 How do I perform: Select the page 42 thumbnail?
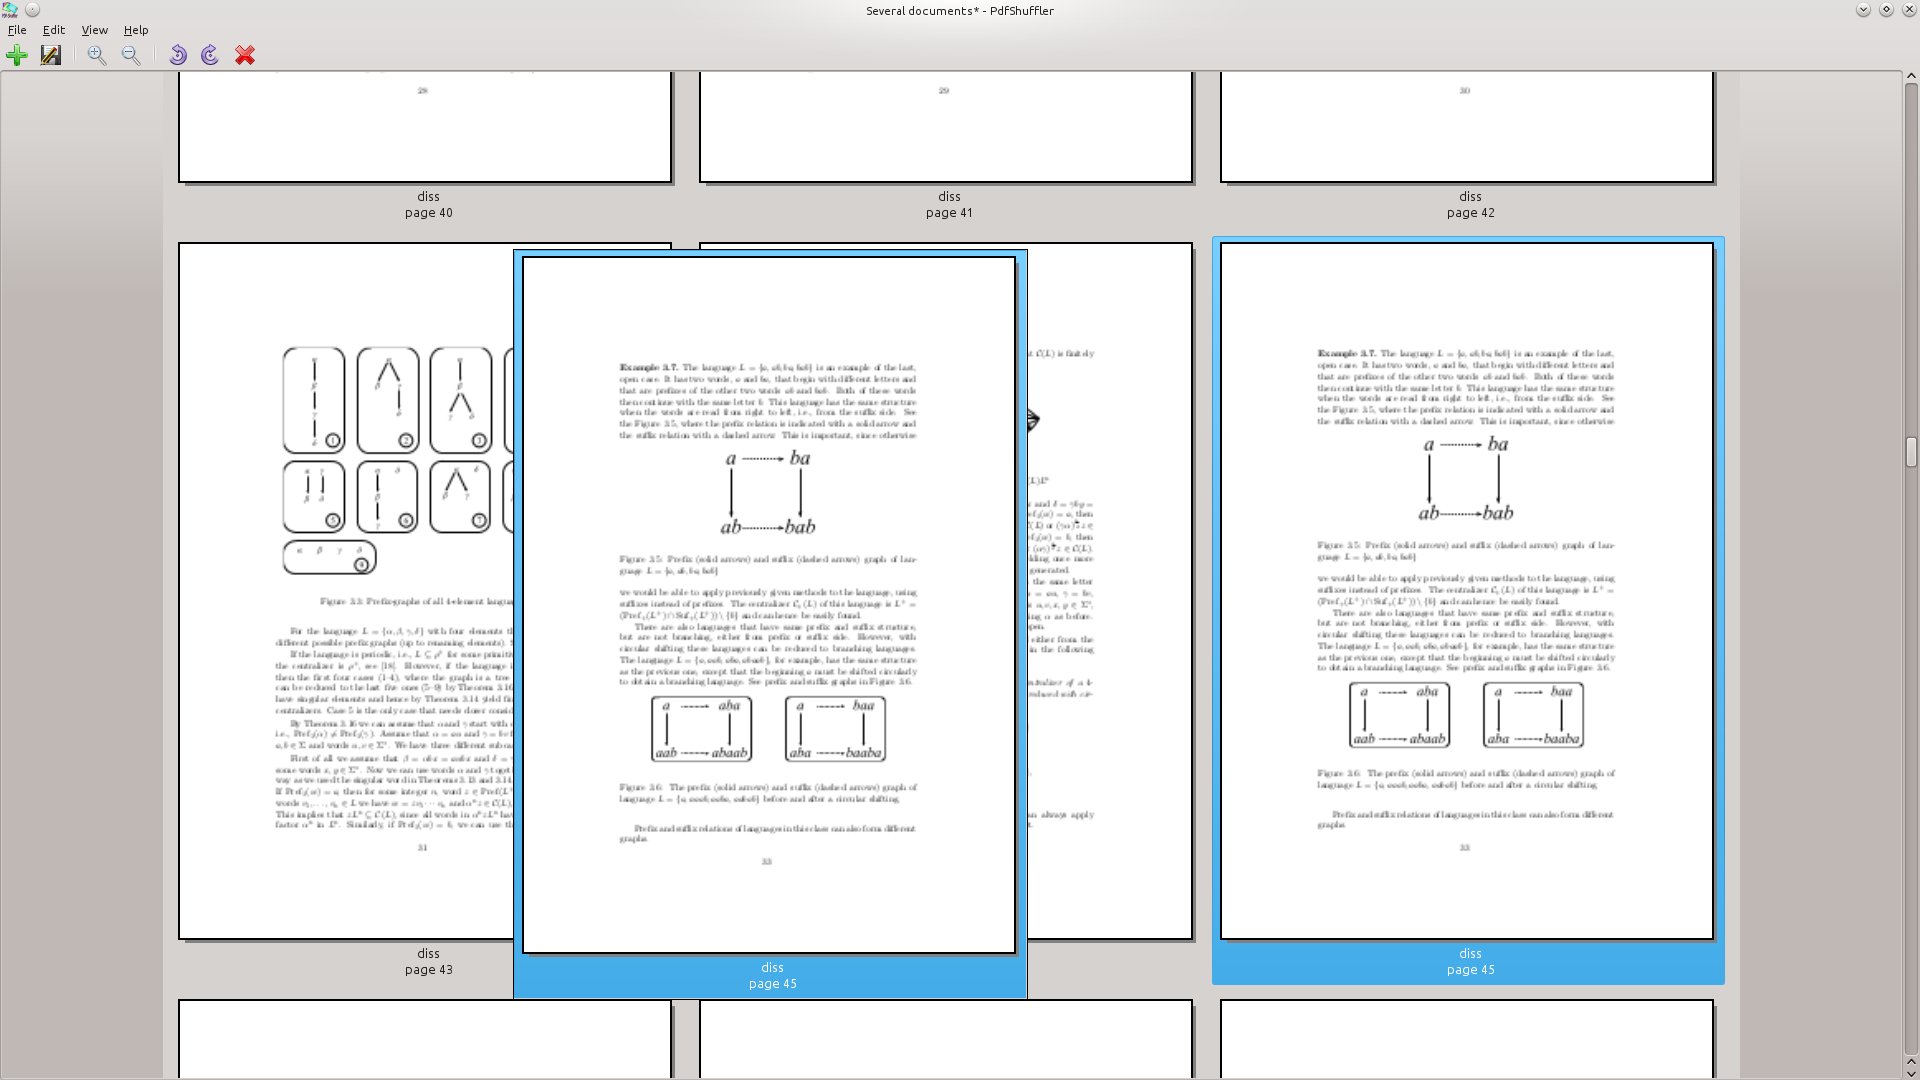click(x=1467, y=127)
